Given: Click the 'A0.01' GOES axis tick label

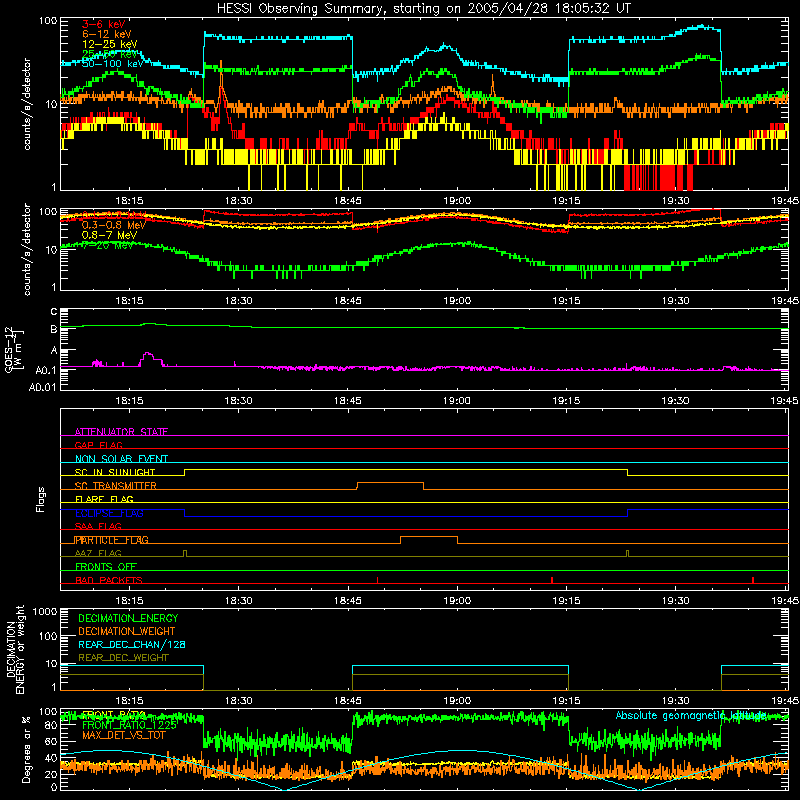Looking at the screenshot, I should (x=42, y=387).
